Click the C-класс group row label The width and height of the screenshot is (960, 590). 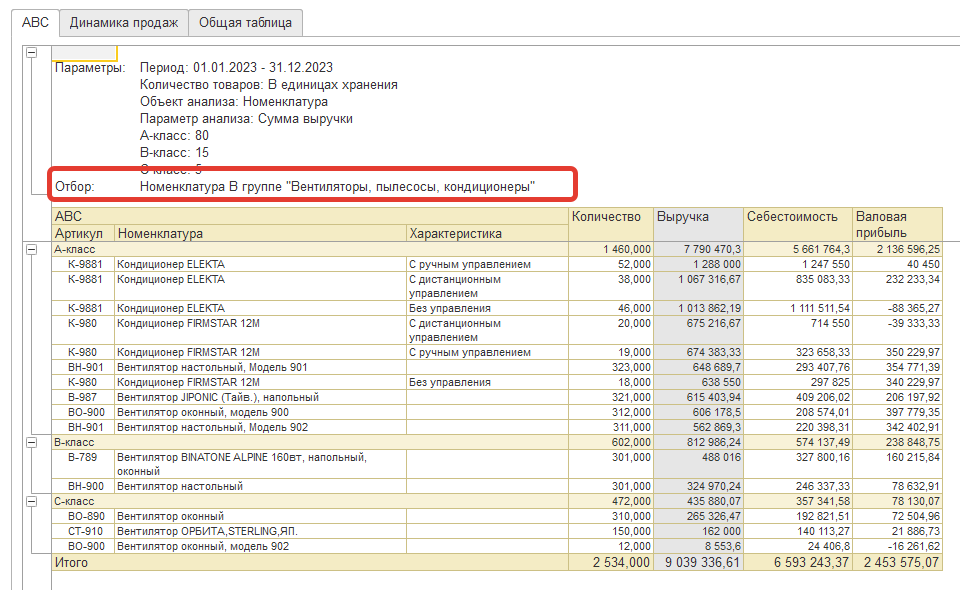coord(74,501)
